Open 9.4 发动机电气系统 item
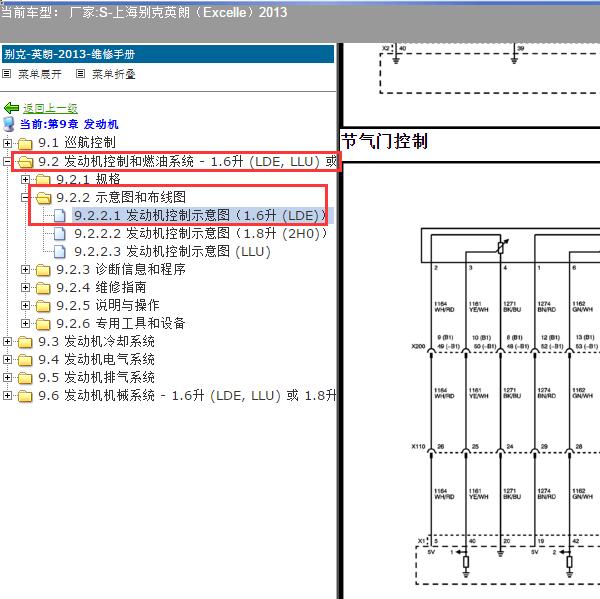This screenshot has width=600, height=599. [x=96, y=359]
